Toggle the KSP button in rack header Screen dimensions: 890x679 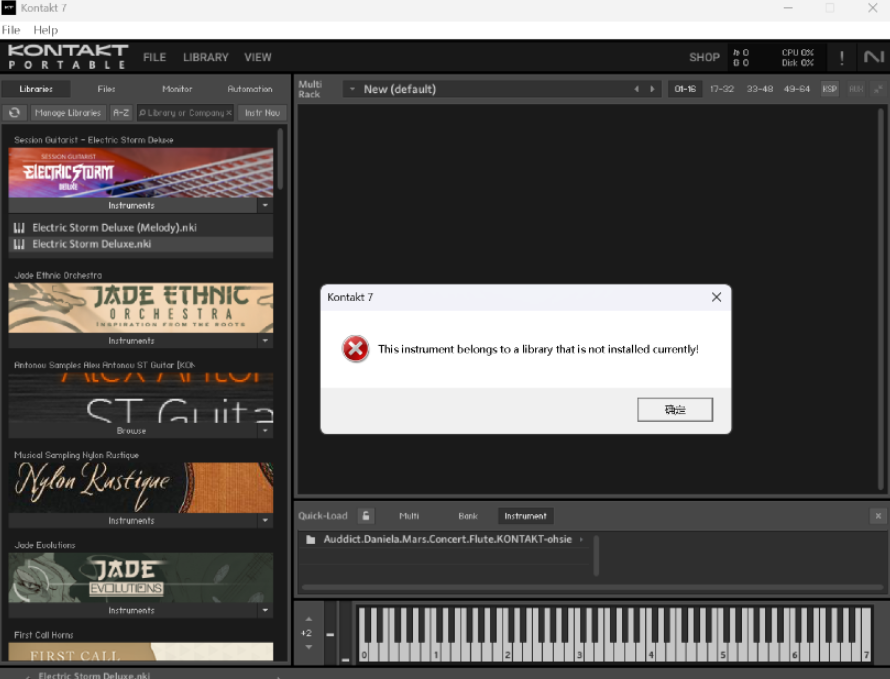coord(829,89)
